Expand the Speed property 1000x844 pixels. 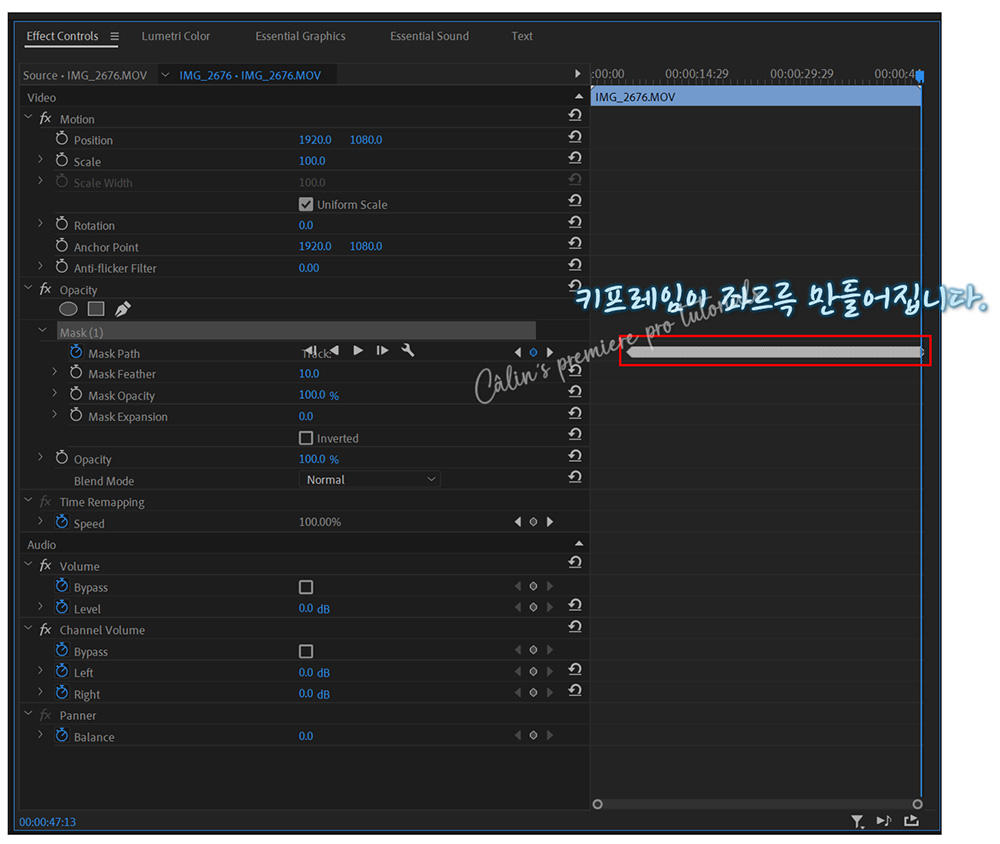point(41,521)
